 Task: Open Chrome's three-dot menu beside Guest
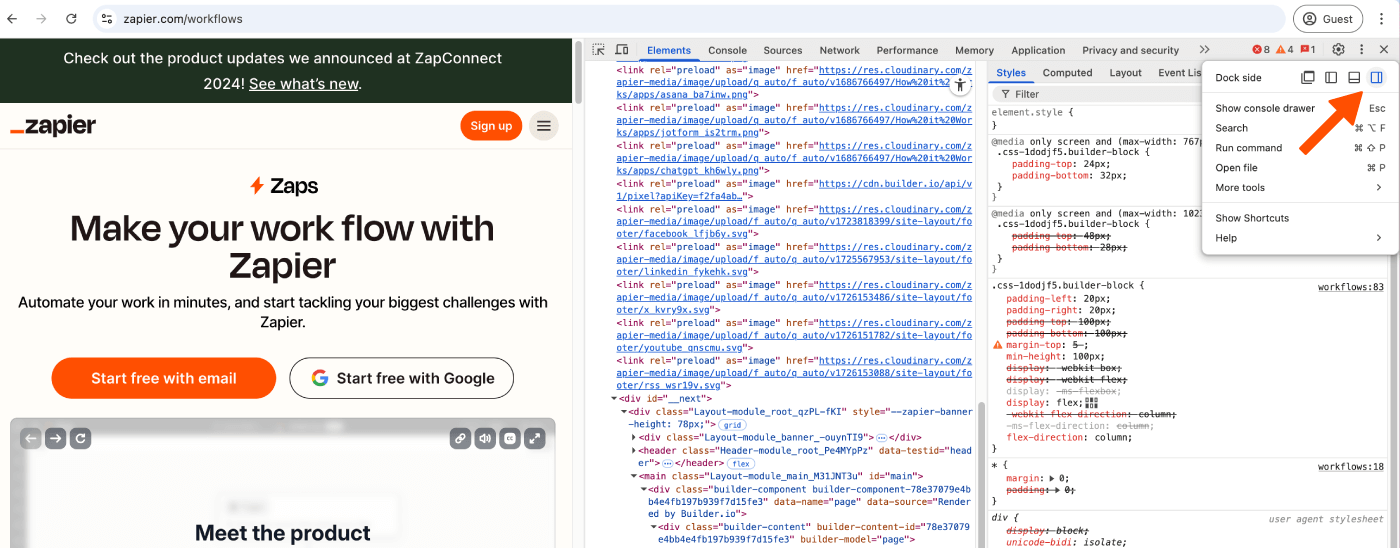click(x=1383, y=19)
